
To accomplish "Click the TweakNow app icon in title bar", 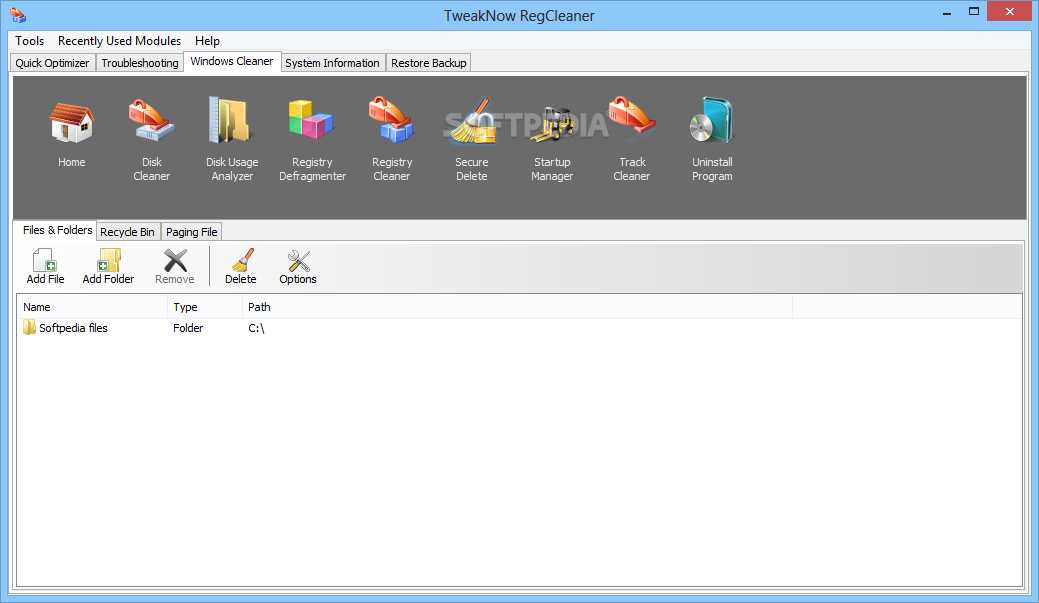I will (x=18, y=15).
